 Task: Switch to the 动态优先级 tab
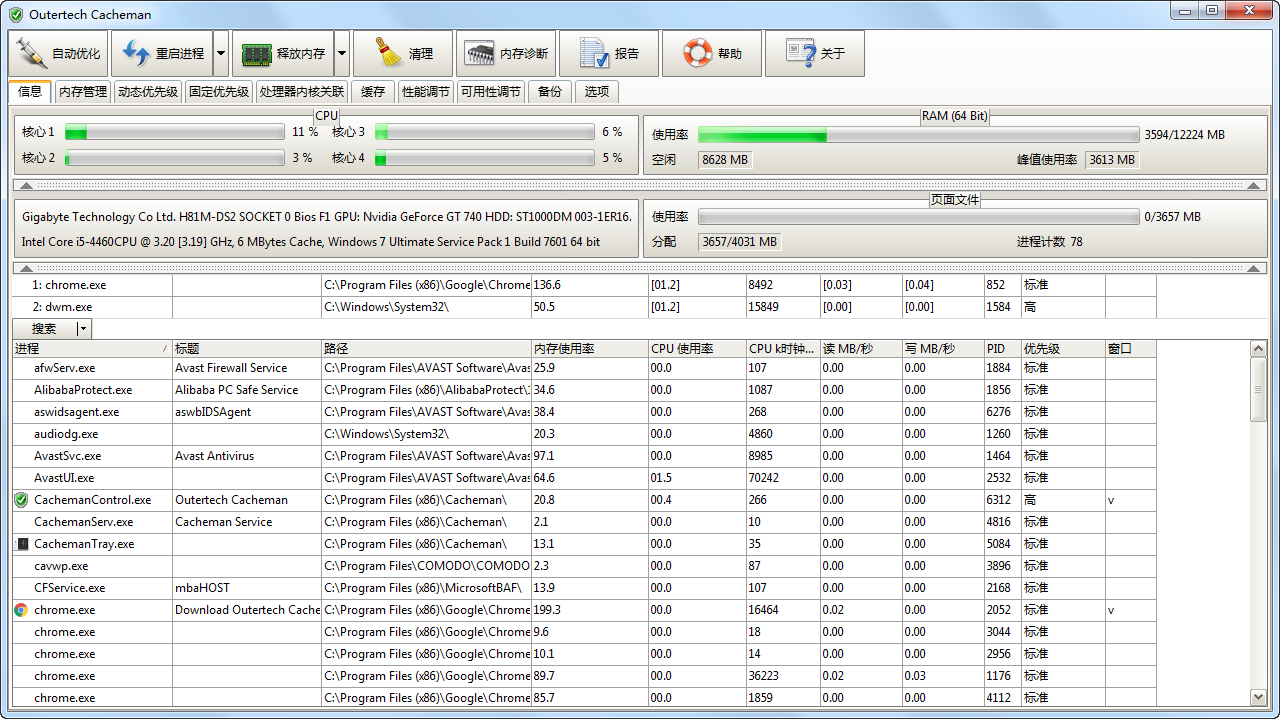click(148, 92)
